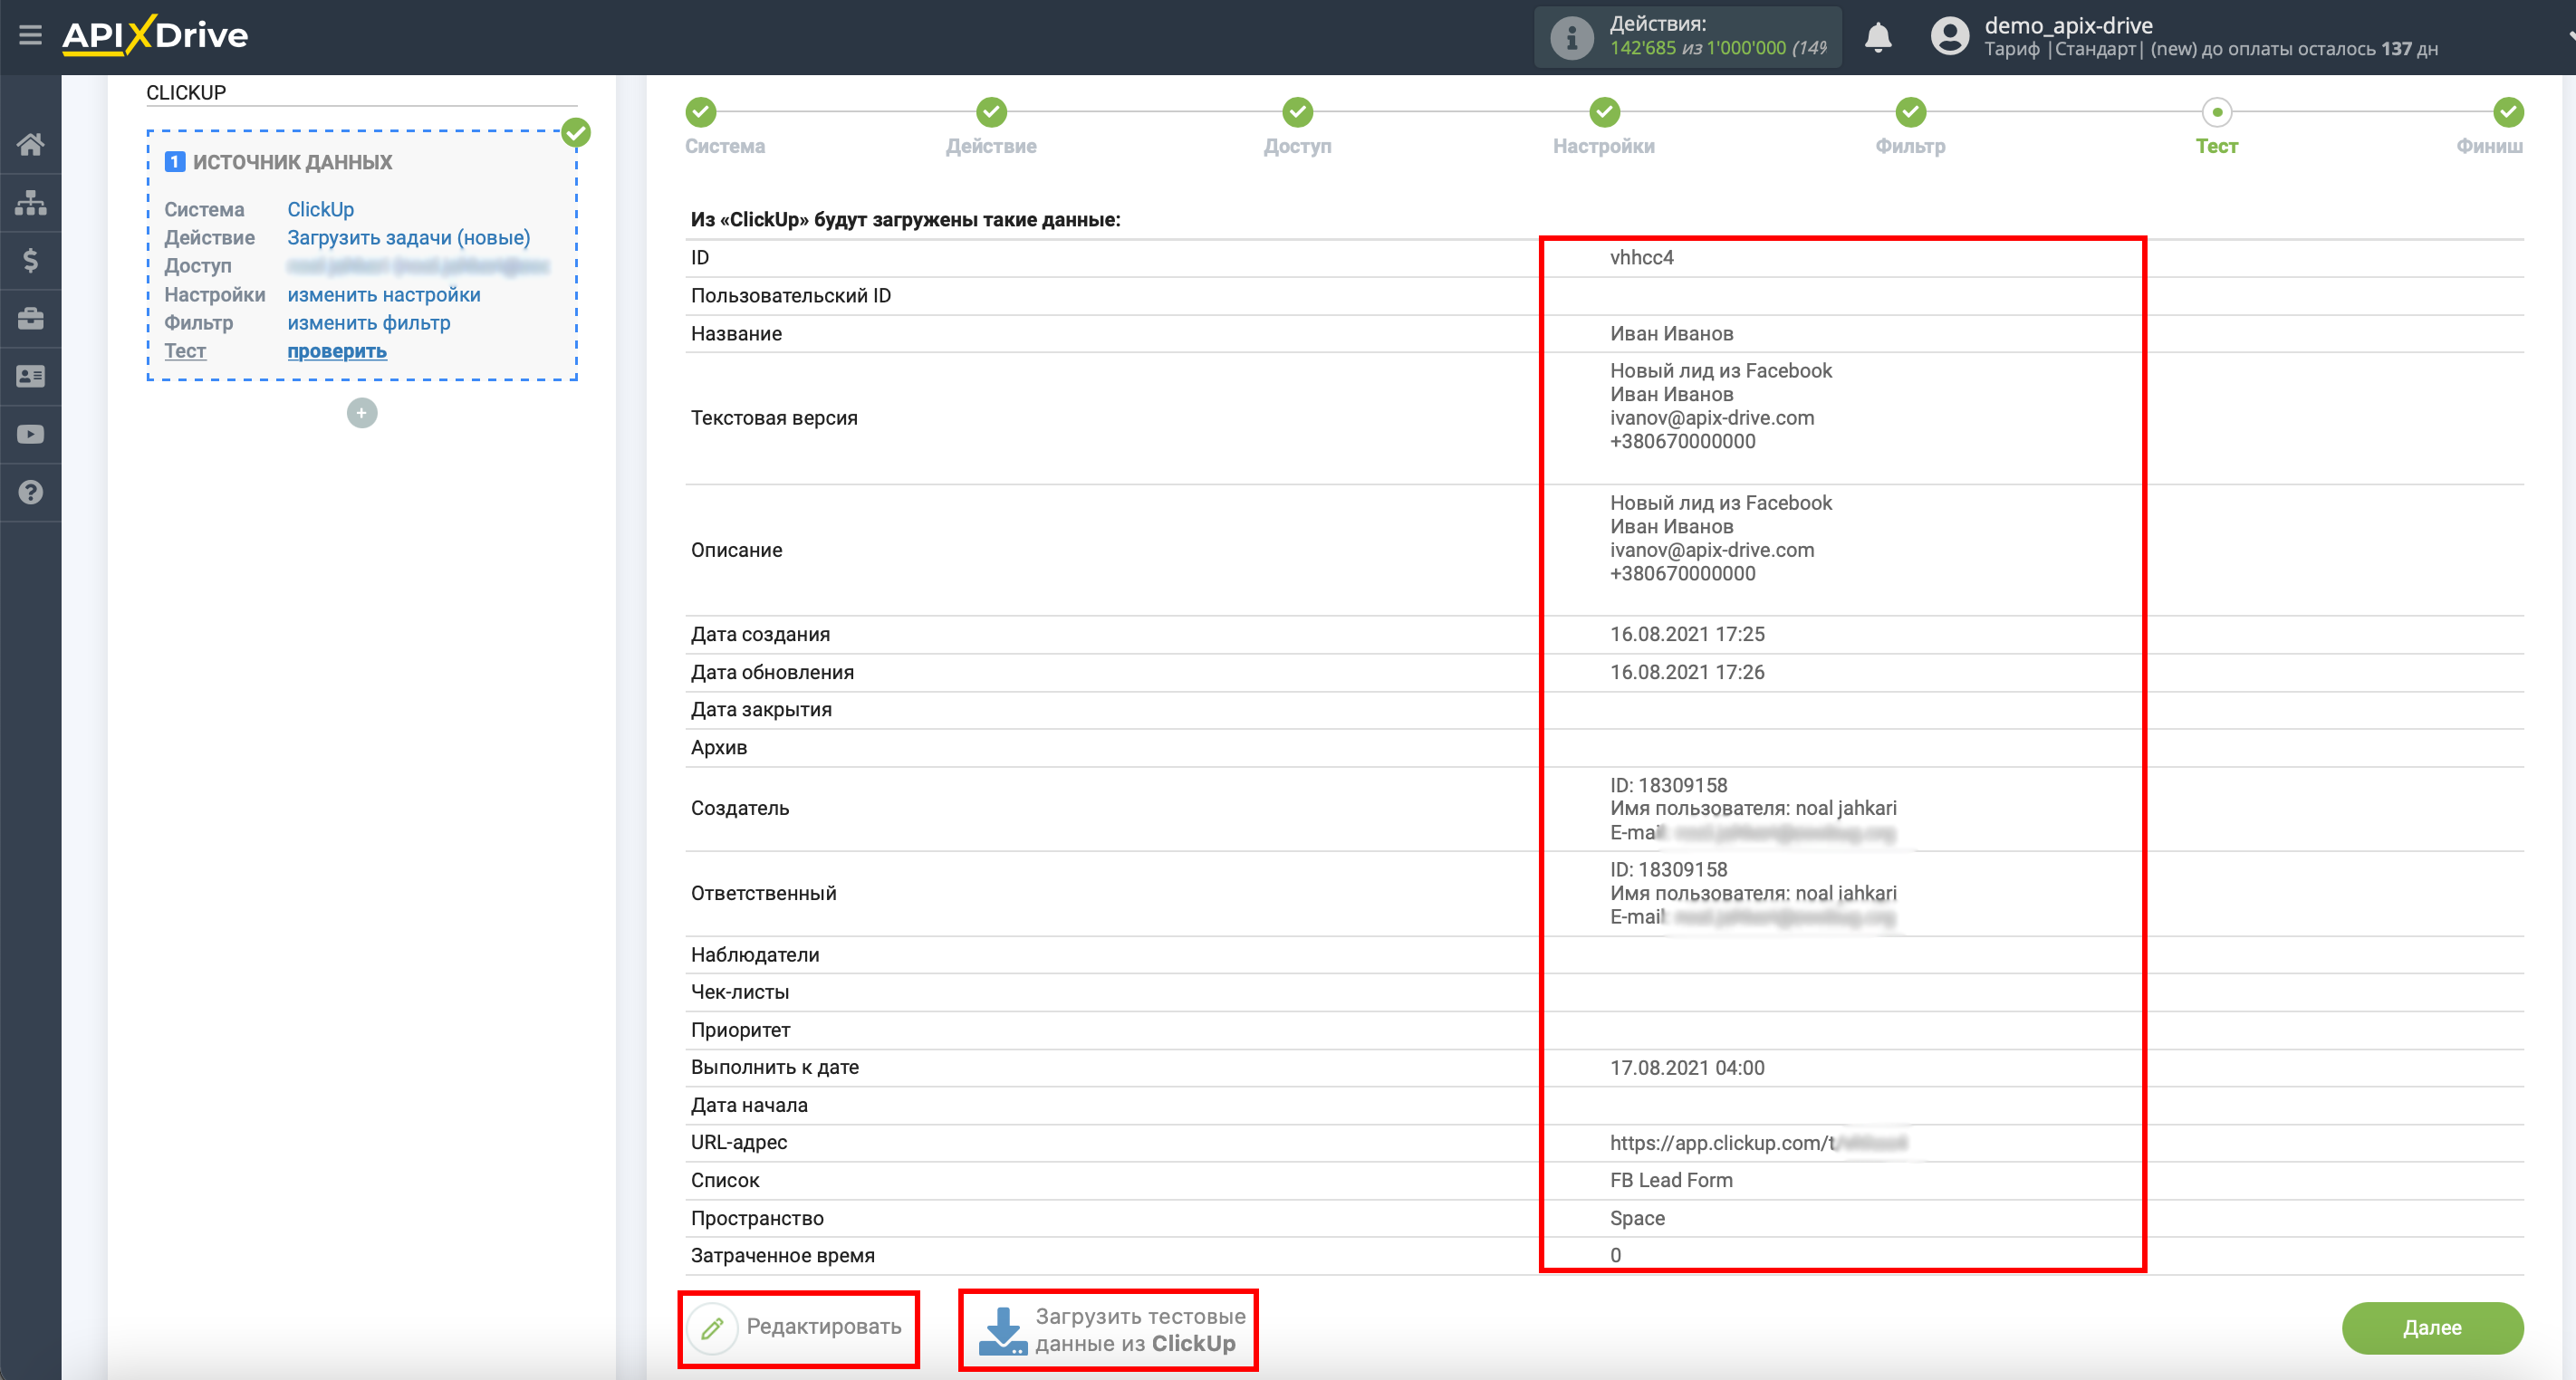Click the Приоритет row label

(740, 1031)
